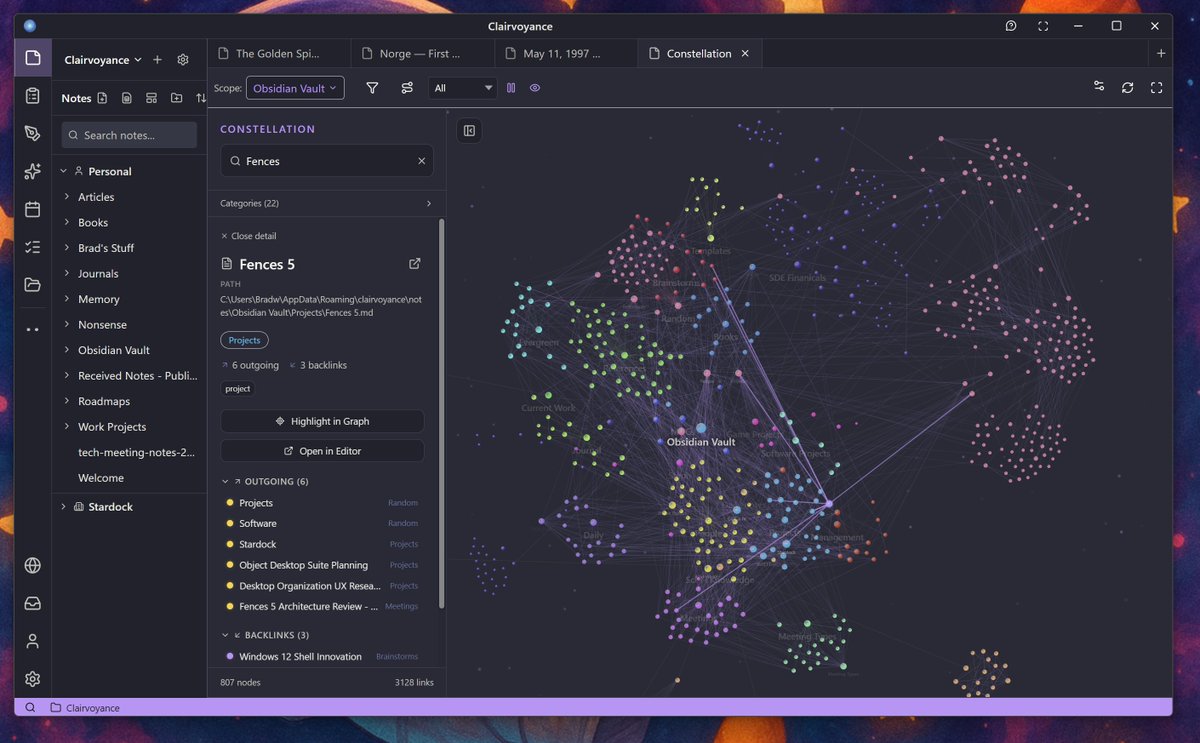This screenshot has height=743, width=1200.
Task: Open the pen drawing tool in rail
Action: point(33,133)
